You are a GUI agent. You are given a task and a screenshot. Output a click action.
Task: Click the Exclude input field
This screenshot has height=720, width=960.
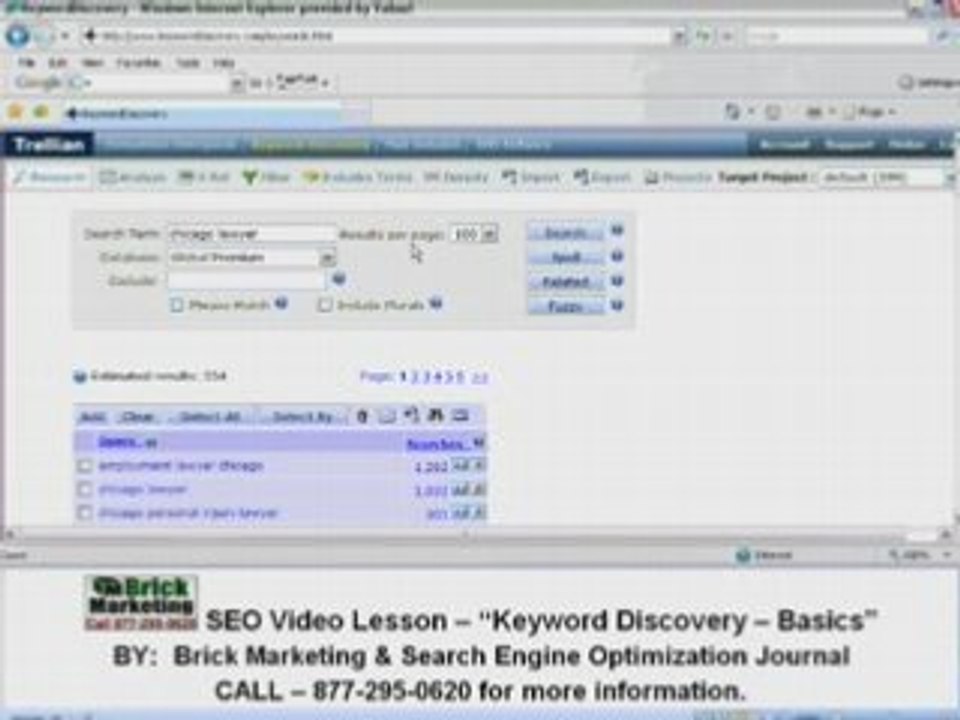[x=246, y=280]
